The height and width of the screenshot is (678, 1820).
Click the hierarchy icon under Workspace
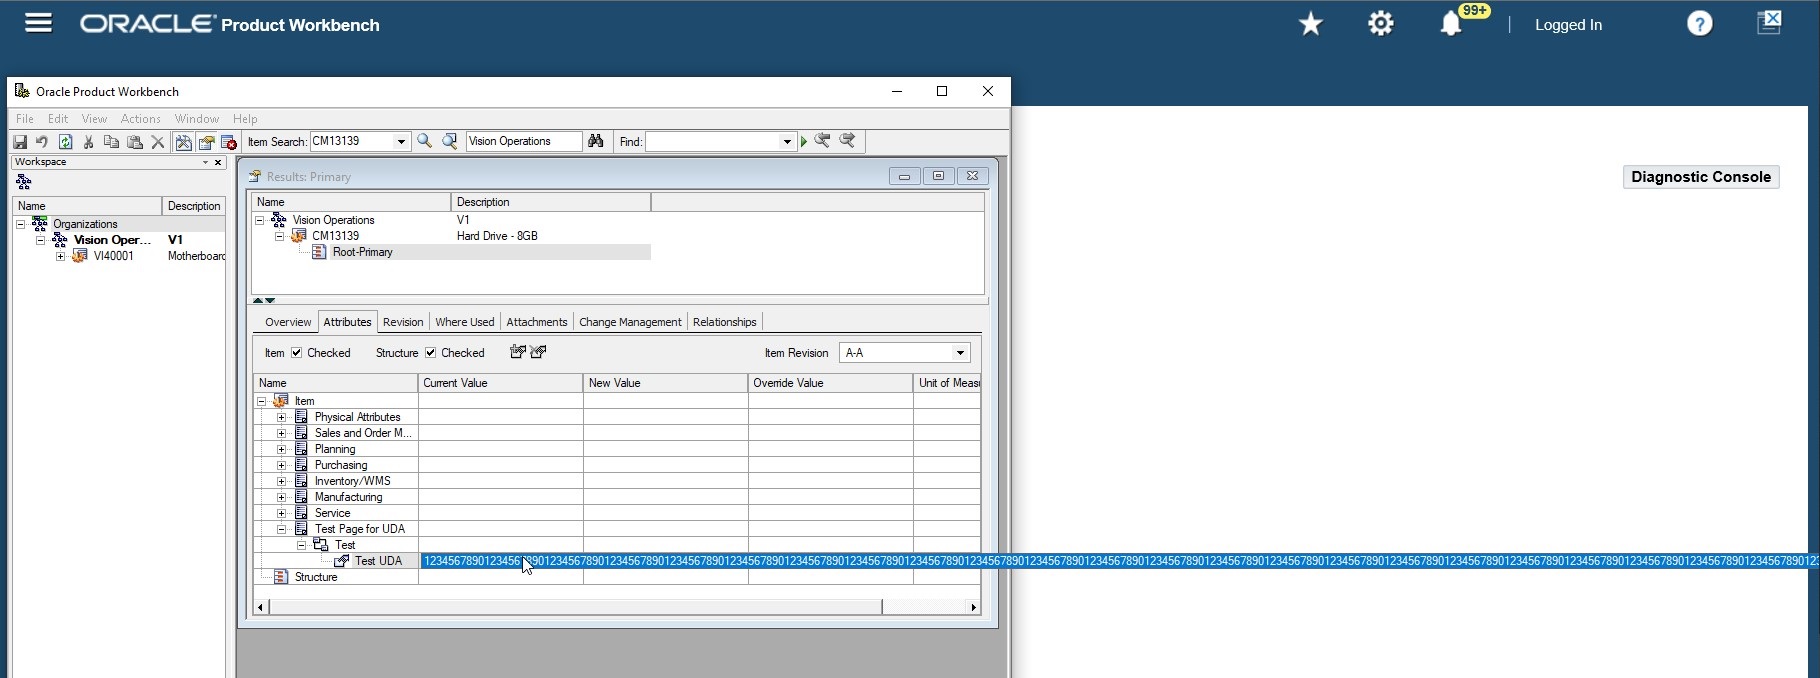click(24, 182)
